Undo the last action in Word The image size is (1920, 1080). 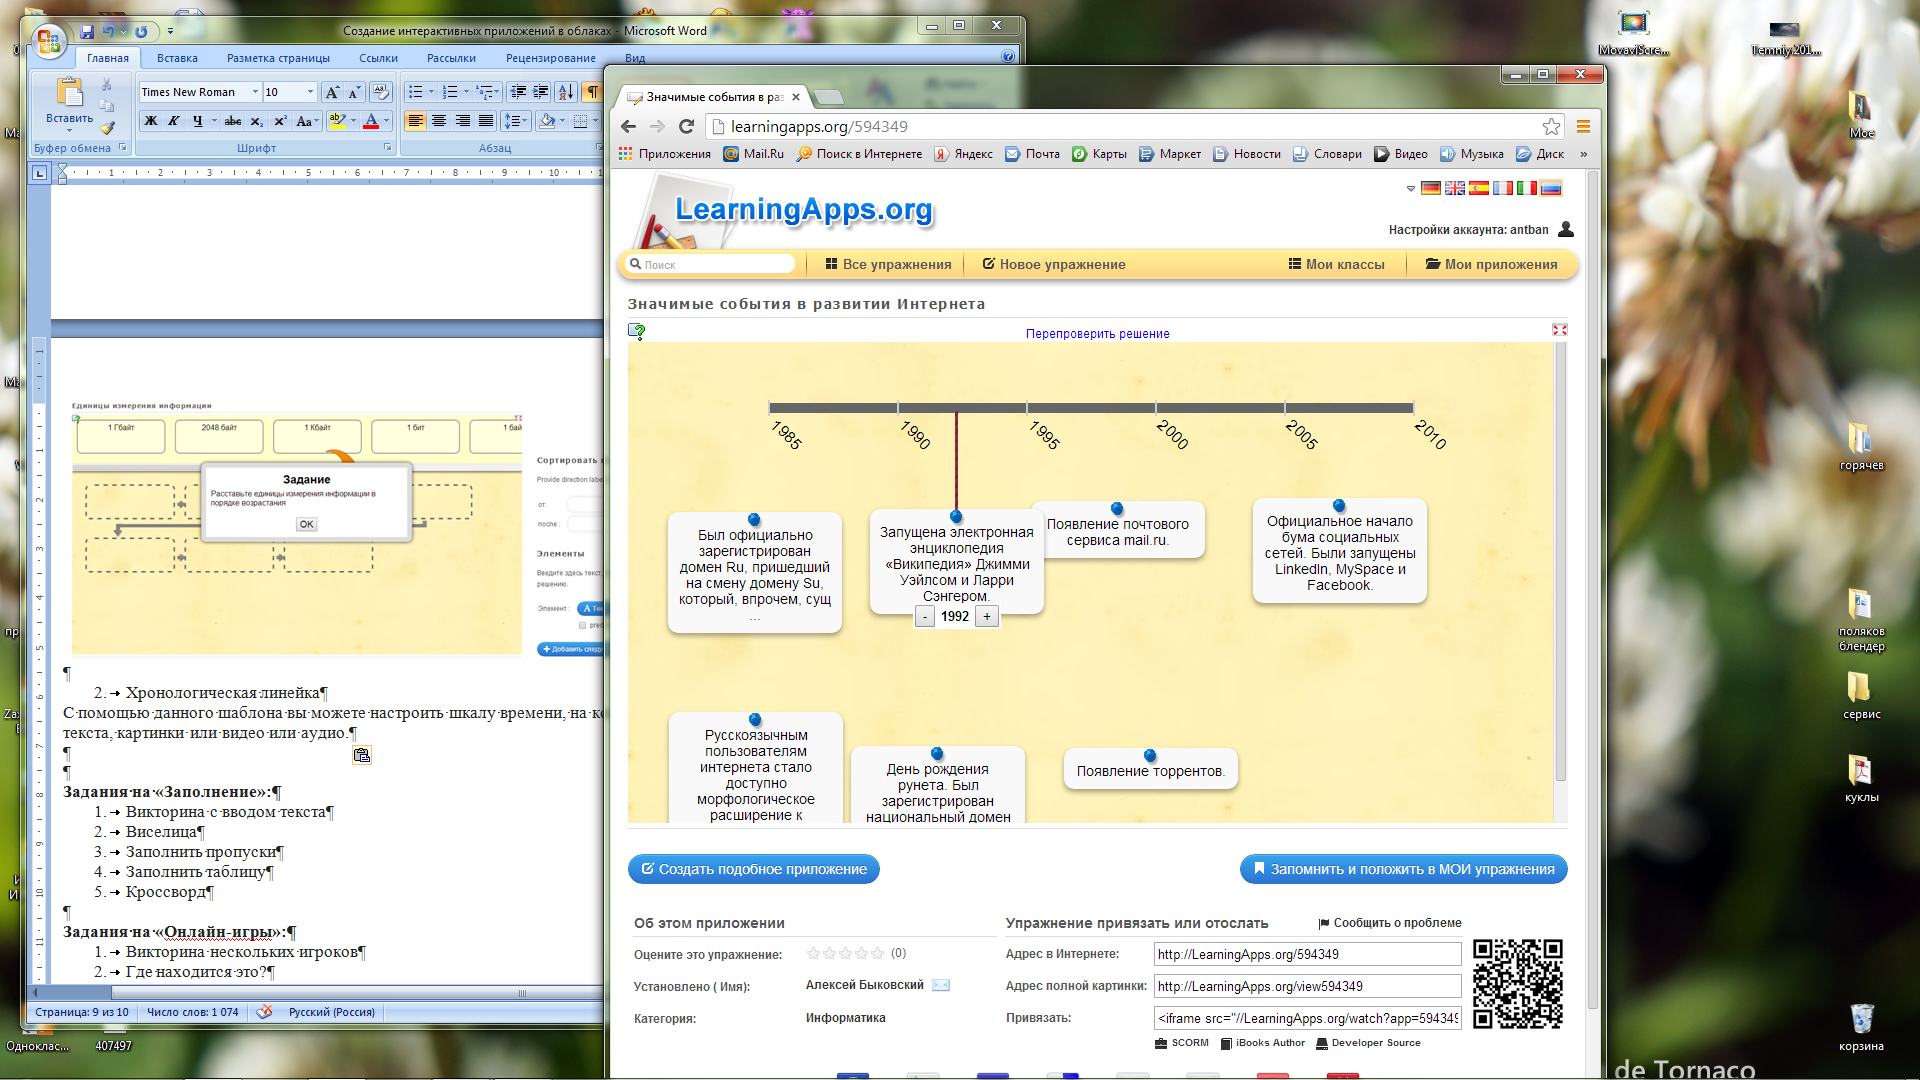click(108, 32)
